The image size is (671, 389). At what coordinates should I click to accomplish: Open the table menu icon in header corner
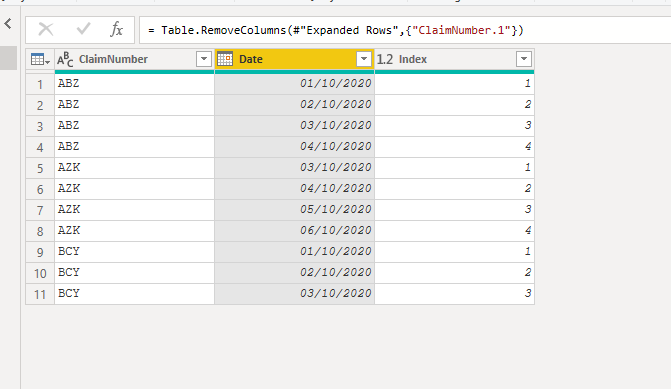click(40, 59)
